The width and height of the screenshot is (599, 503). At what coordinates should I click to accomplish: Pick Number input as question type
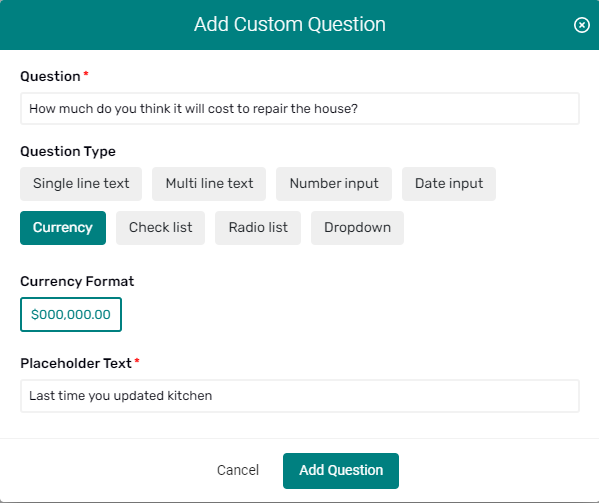(334, 184)
